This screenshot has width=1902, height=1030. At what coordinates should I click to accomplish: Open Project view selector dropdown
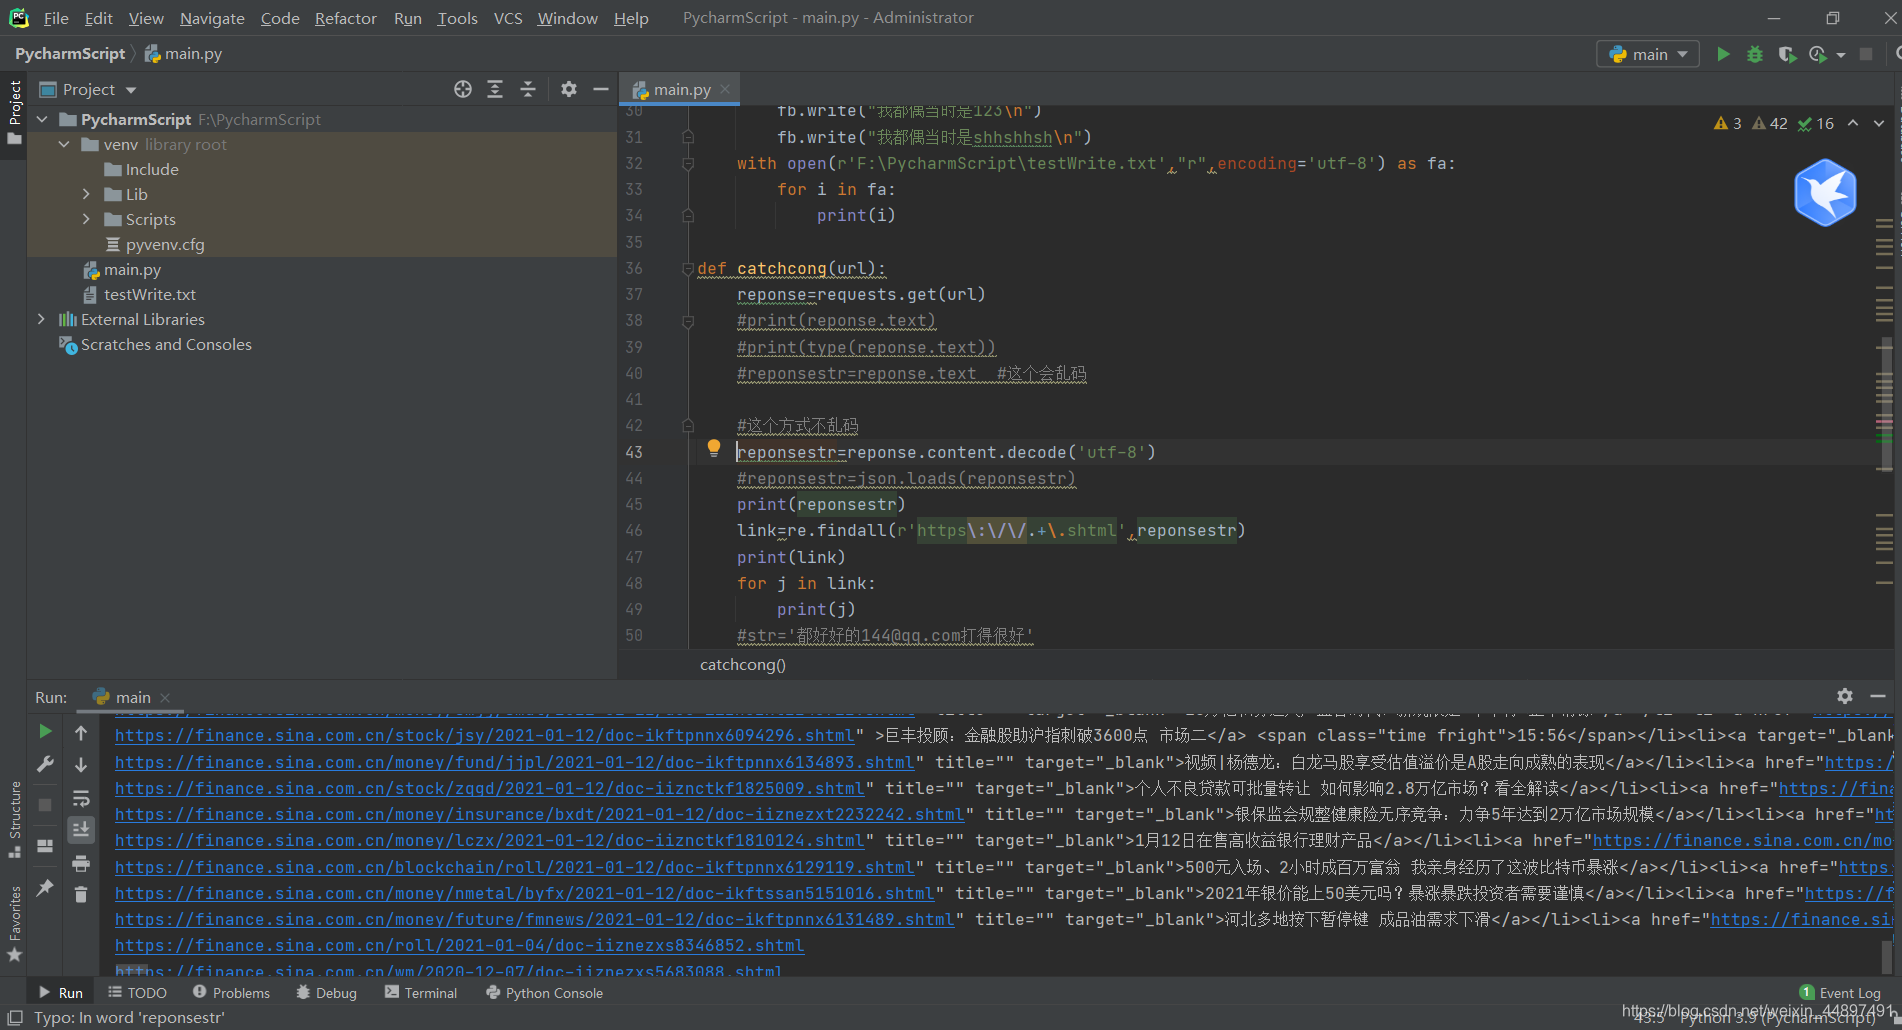pos(88,89)
